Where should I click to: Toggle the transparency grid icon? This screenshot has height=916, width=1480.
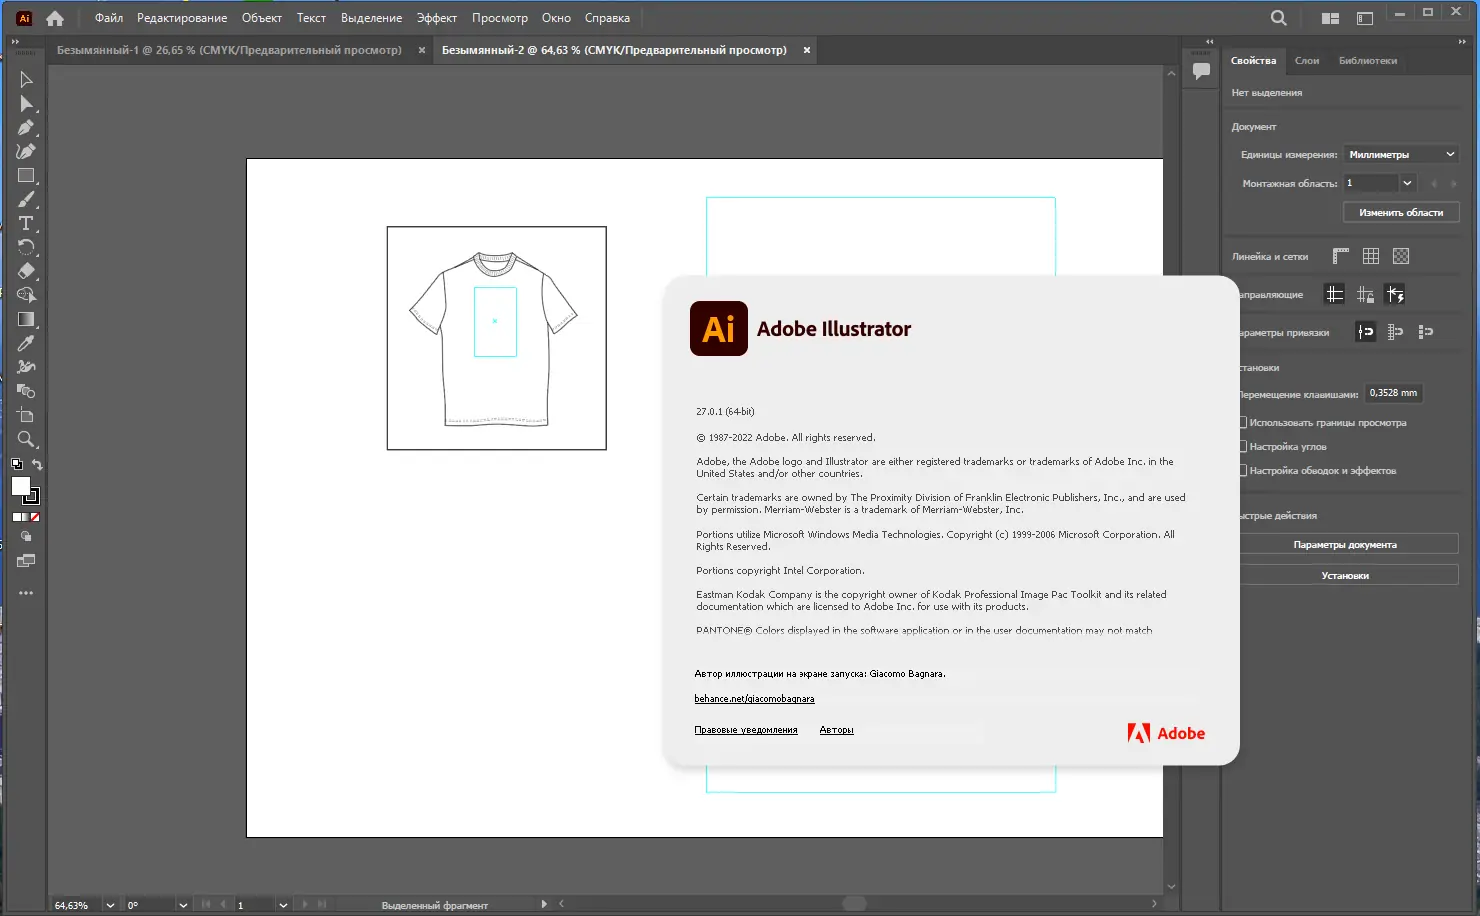pyautogui.click(x=1401, y=257)
